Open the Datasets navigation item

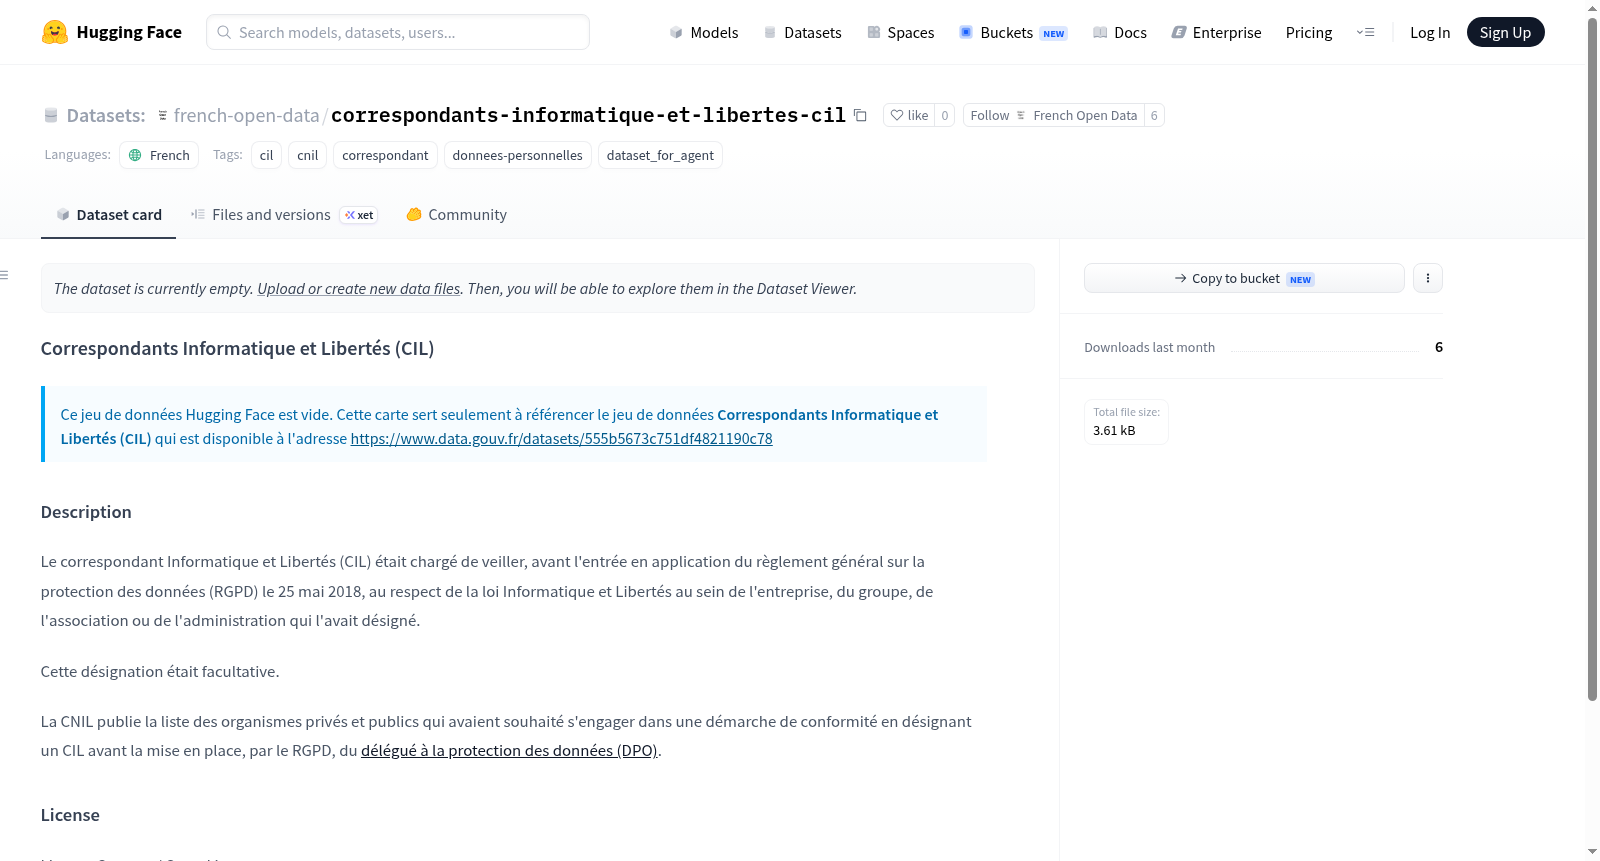point(803,32)
